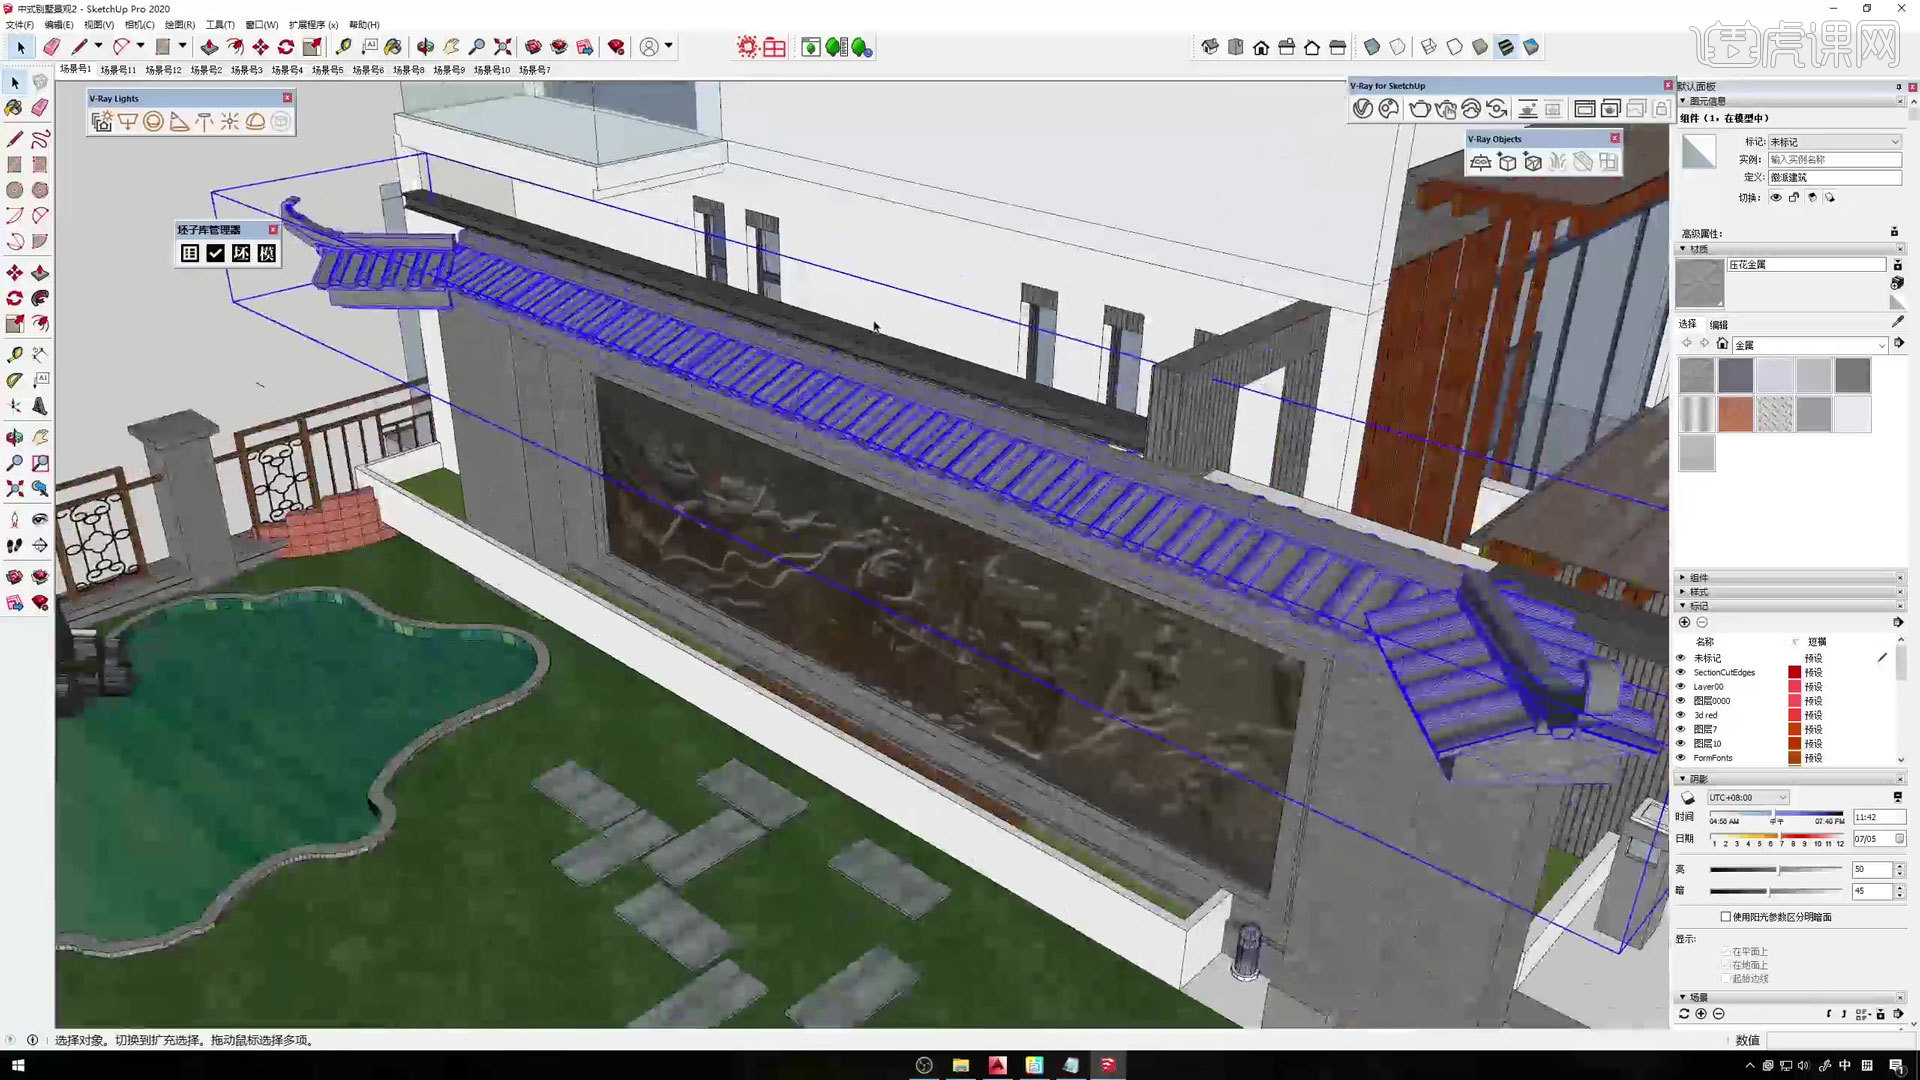Select the copper orange material swatch
The width and height of the screenshot is (1920, 1080).
pyautogui.click(x=1736, y=414)
